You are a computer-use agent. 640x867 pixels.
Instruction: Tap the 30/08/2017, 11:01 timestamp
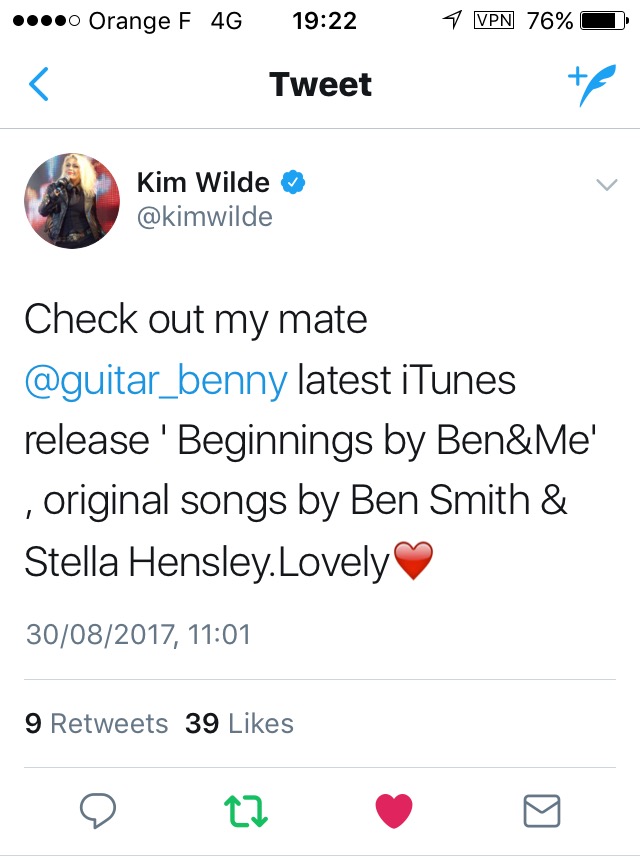point(137,634)
